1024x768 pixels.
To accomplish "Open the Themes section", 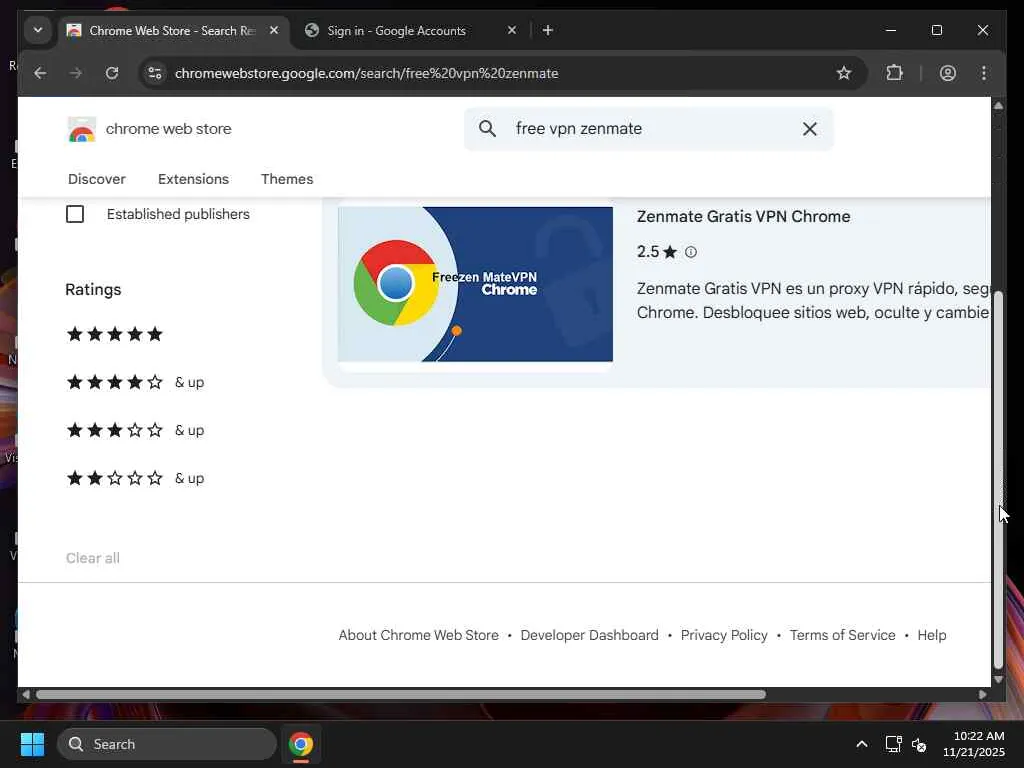I will coord(287,179).
